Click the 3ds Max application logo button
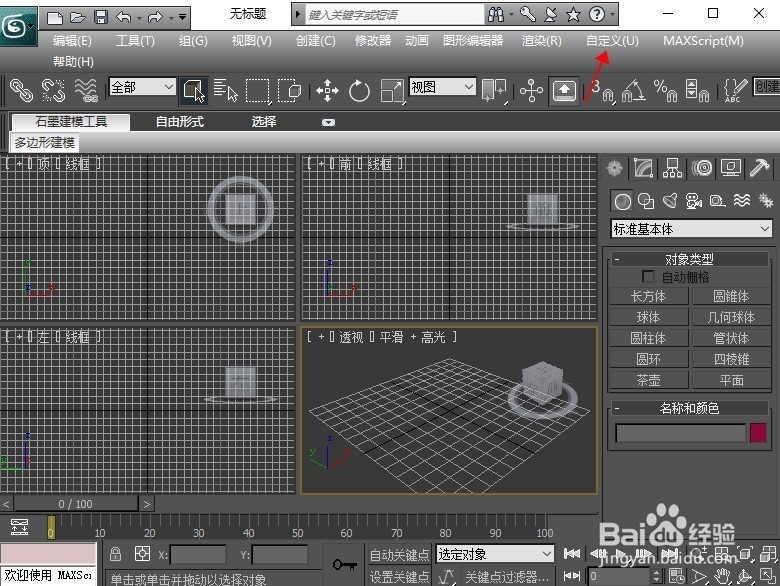This screenshot has width=780, height=586. click(x=18, y=26)
